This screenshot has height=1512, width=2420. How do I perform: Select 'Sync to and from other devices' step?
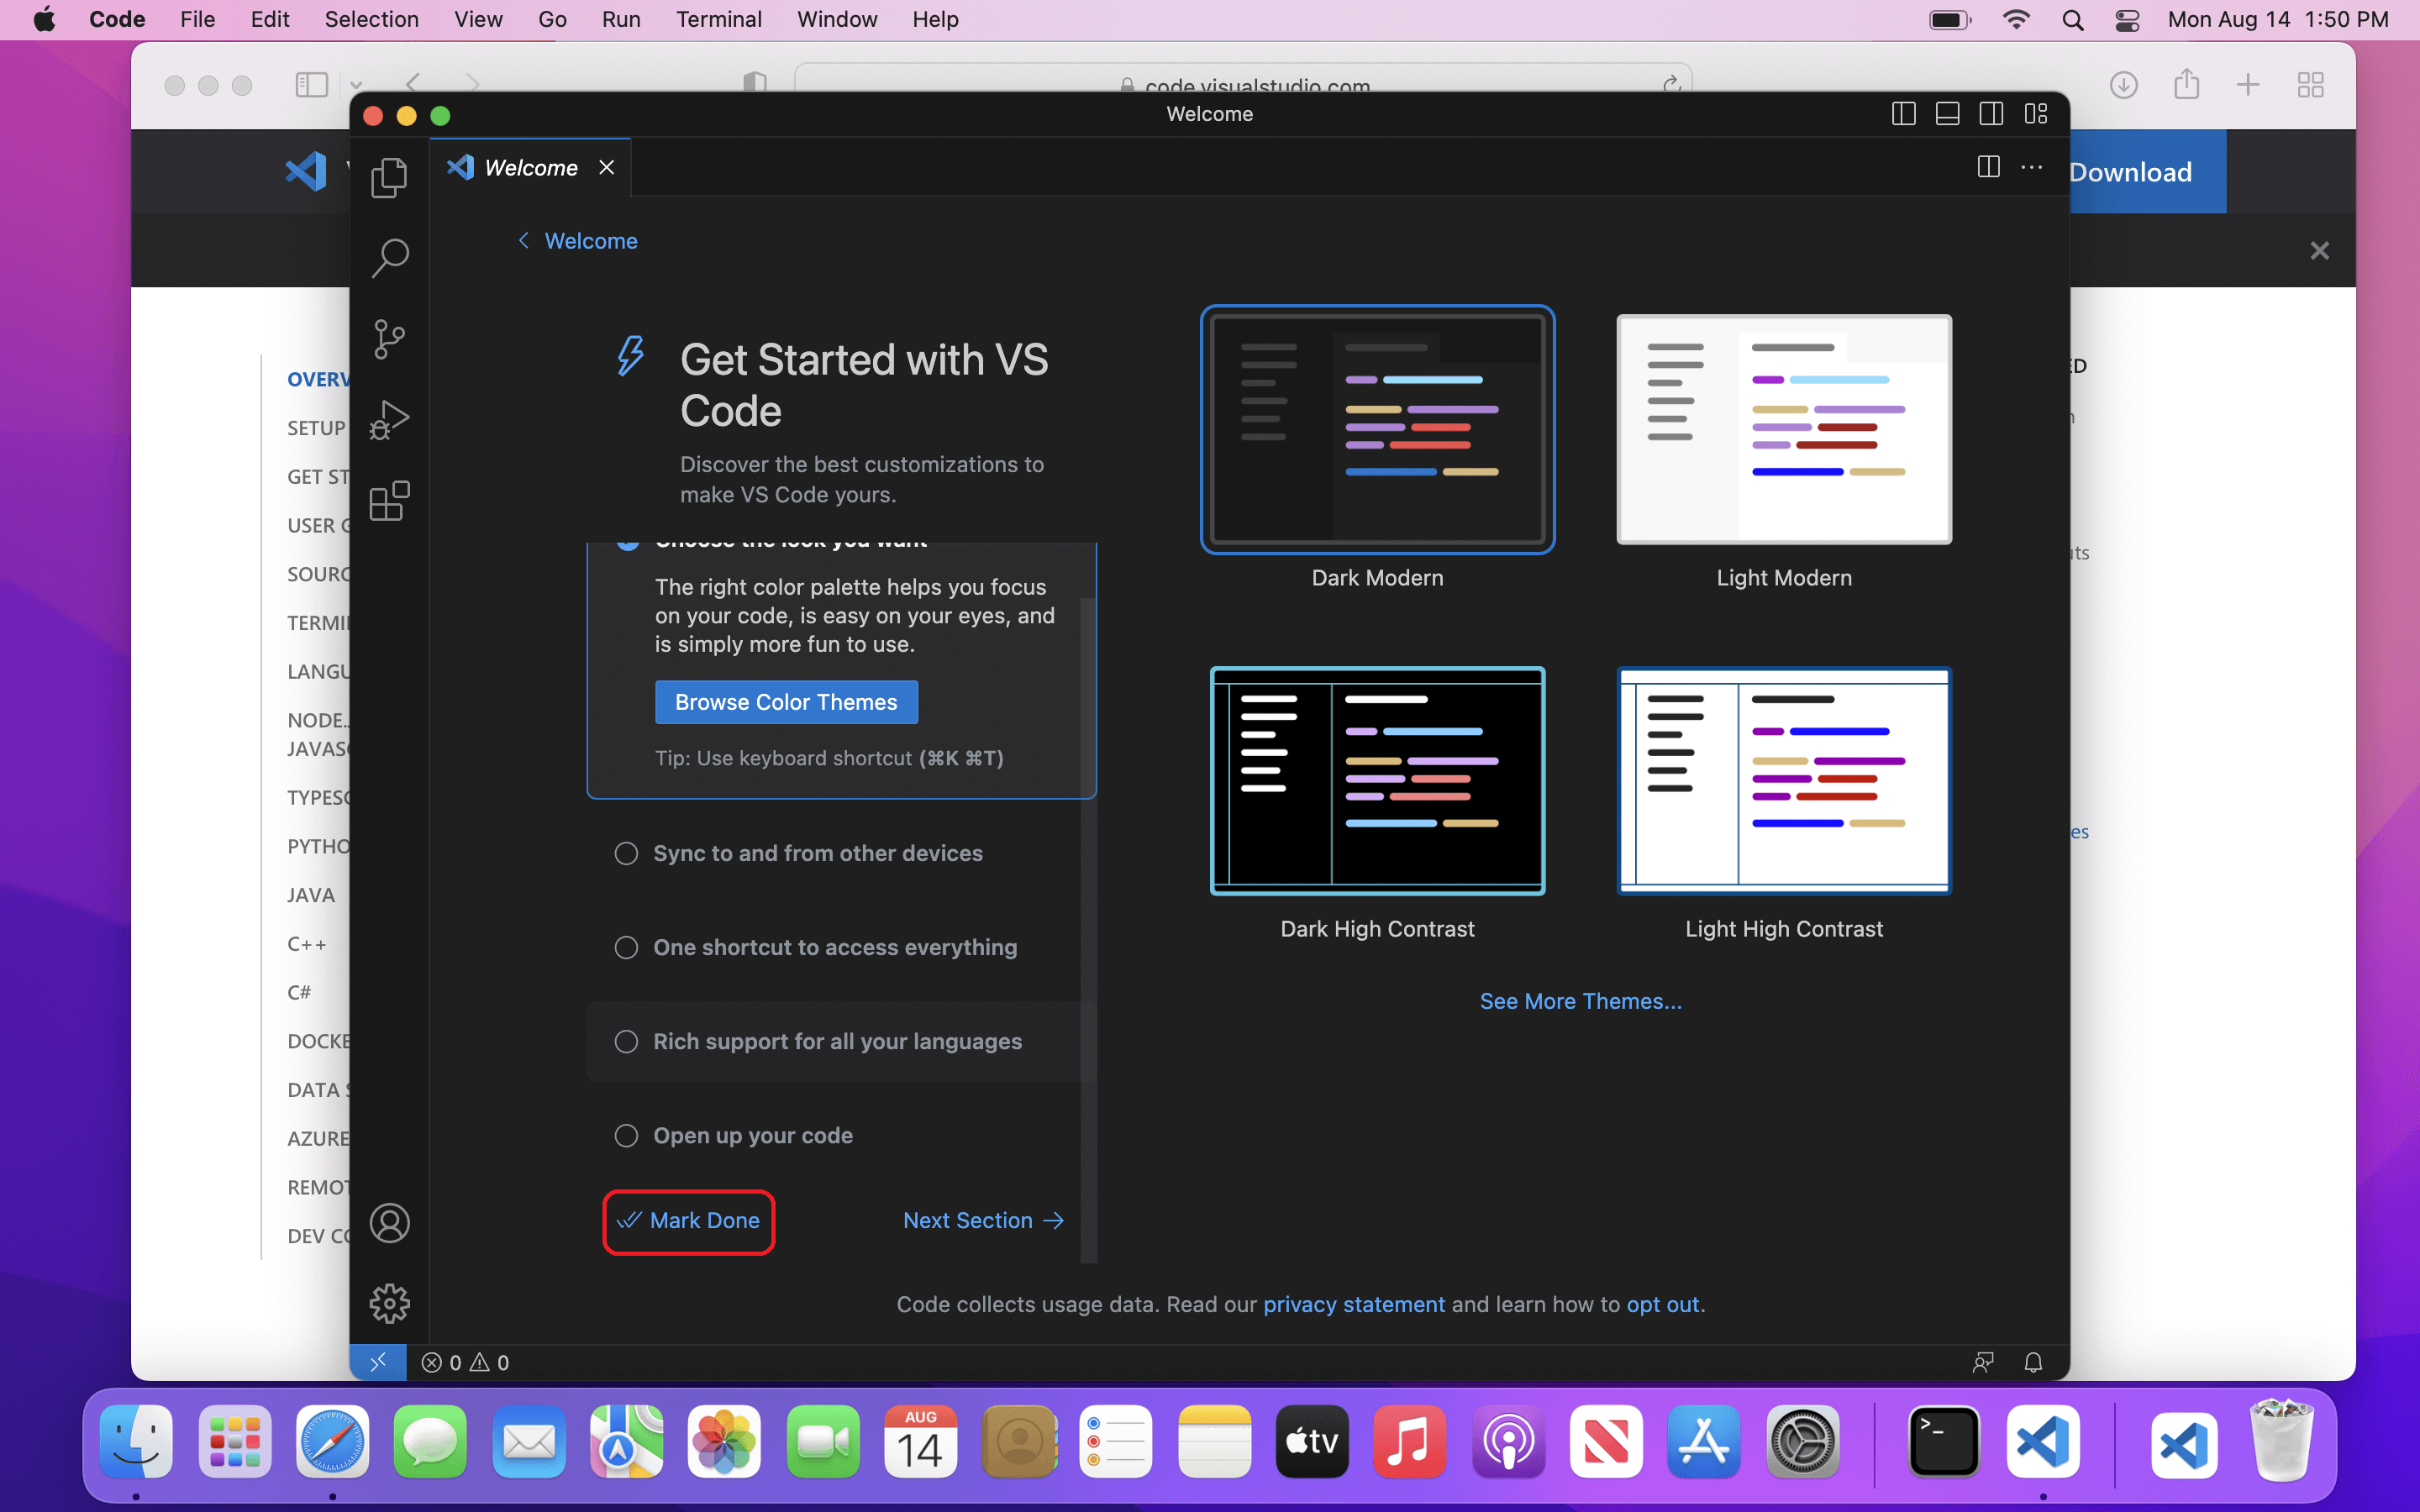(x=817, y=853)
